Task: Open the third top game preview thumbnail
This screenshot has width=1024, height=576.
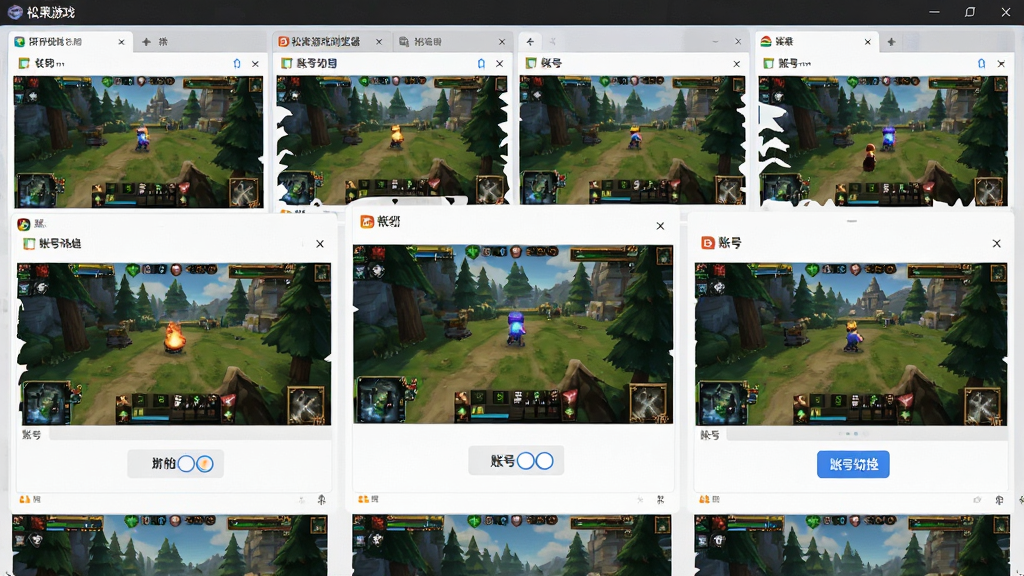Action: pyautogui.click(x=632, y=140)
